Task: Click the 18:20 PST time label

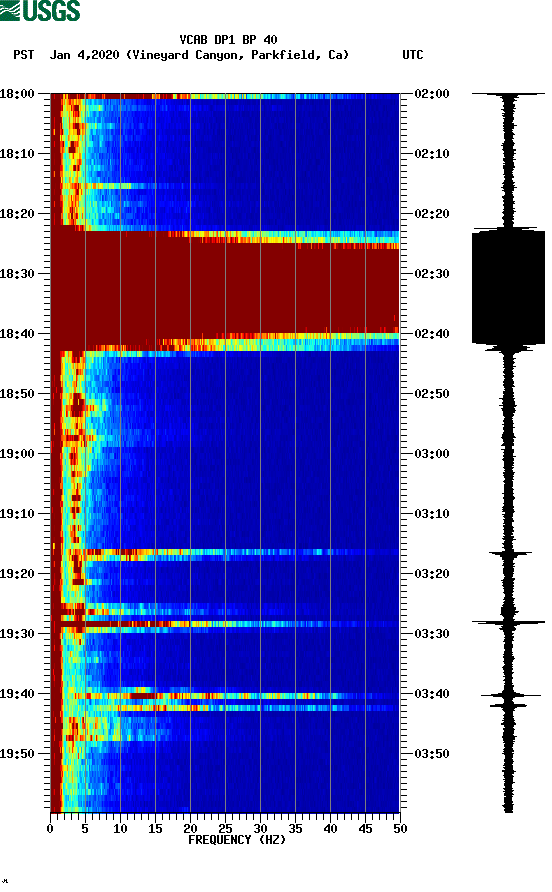Action: [17, 214]
